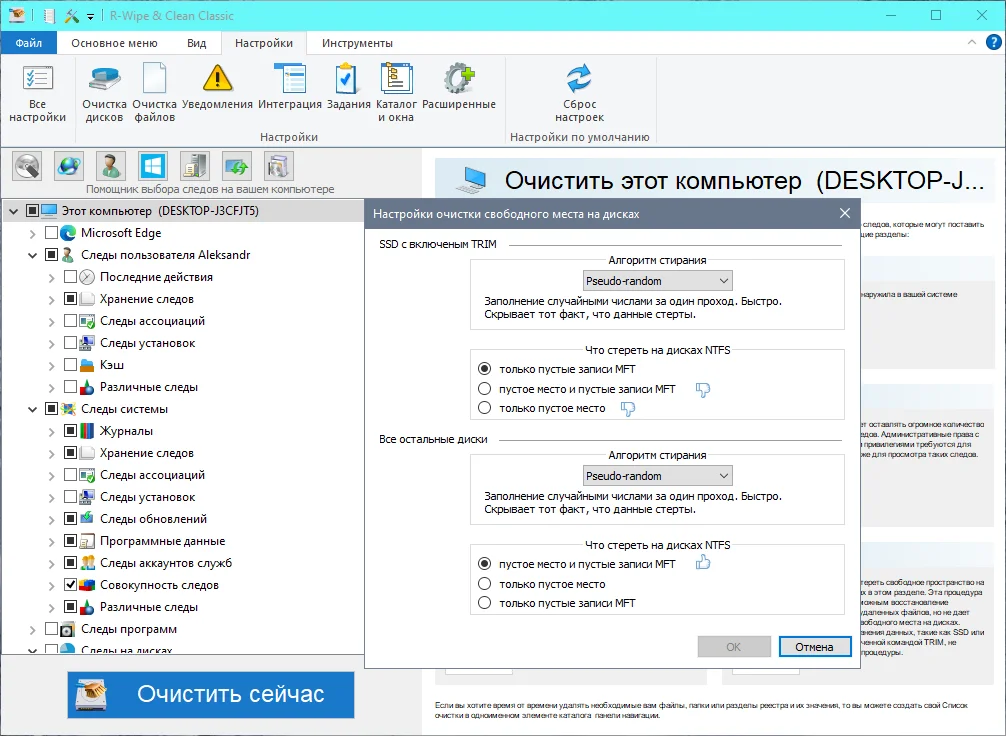This screenshot has height=736, width=1006.
Task: Click the Microsoft Edge icon in the tree
Action: click(x=68, y=233)
